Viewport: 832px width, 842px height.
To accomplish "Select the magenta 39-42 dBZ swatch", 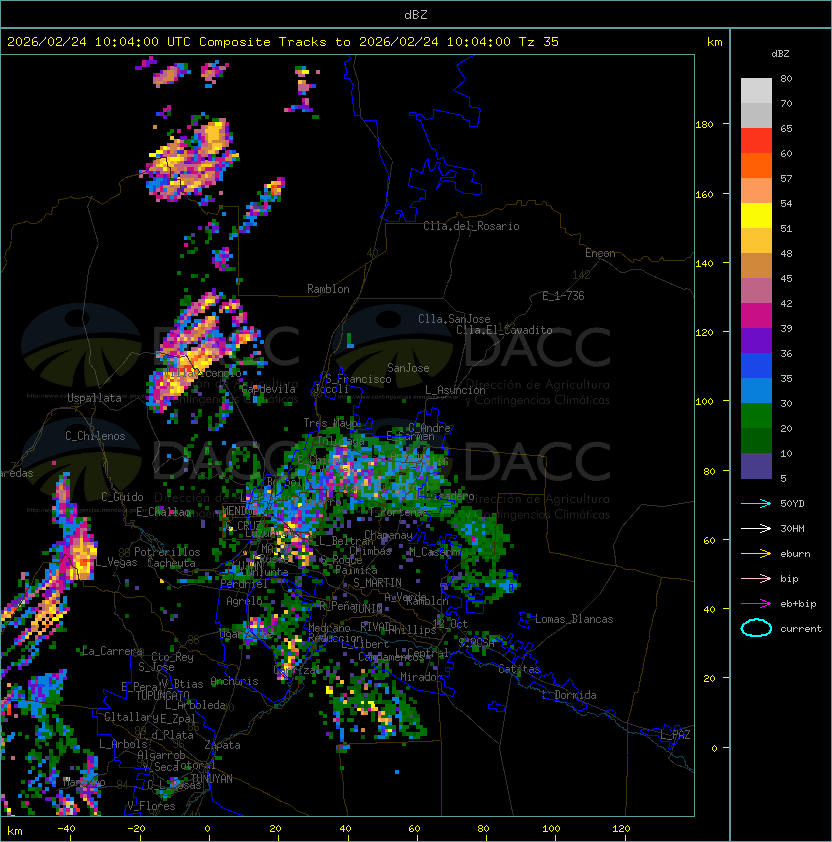I will click(756, 316).
